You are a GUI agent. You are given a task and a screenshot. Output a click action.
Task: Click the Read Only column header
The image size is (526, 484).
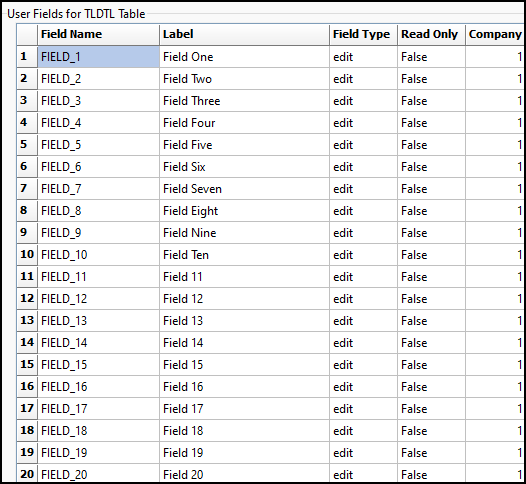[x=431, y=34]
